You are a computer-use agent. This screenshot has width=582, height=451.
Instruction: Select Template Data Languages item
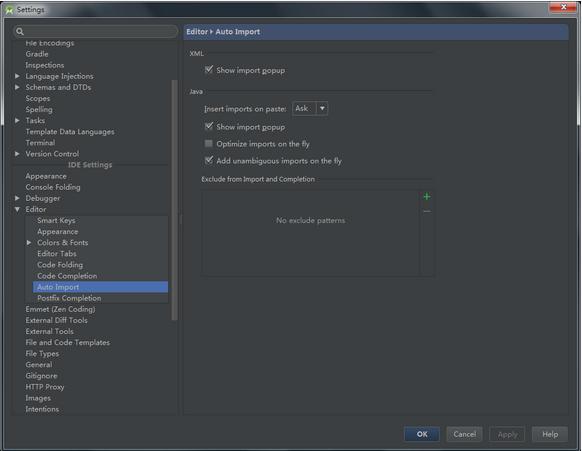(70, 132)
